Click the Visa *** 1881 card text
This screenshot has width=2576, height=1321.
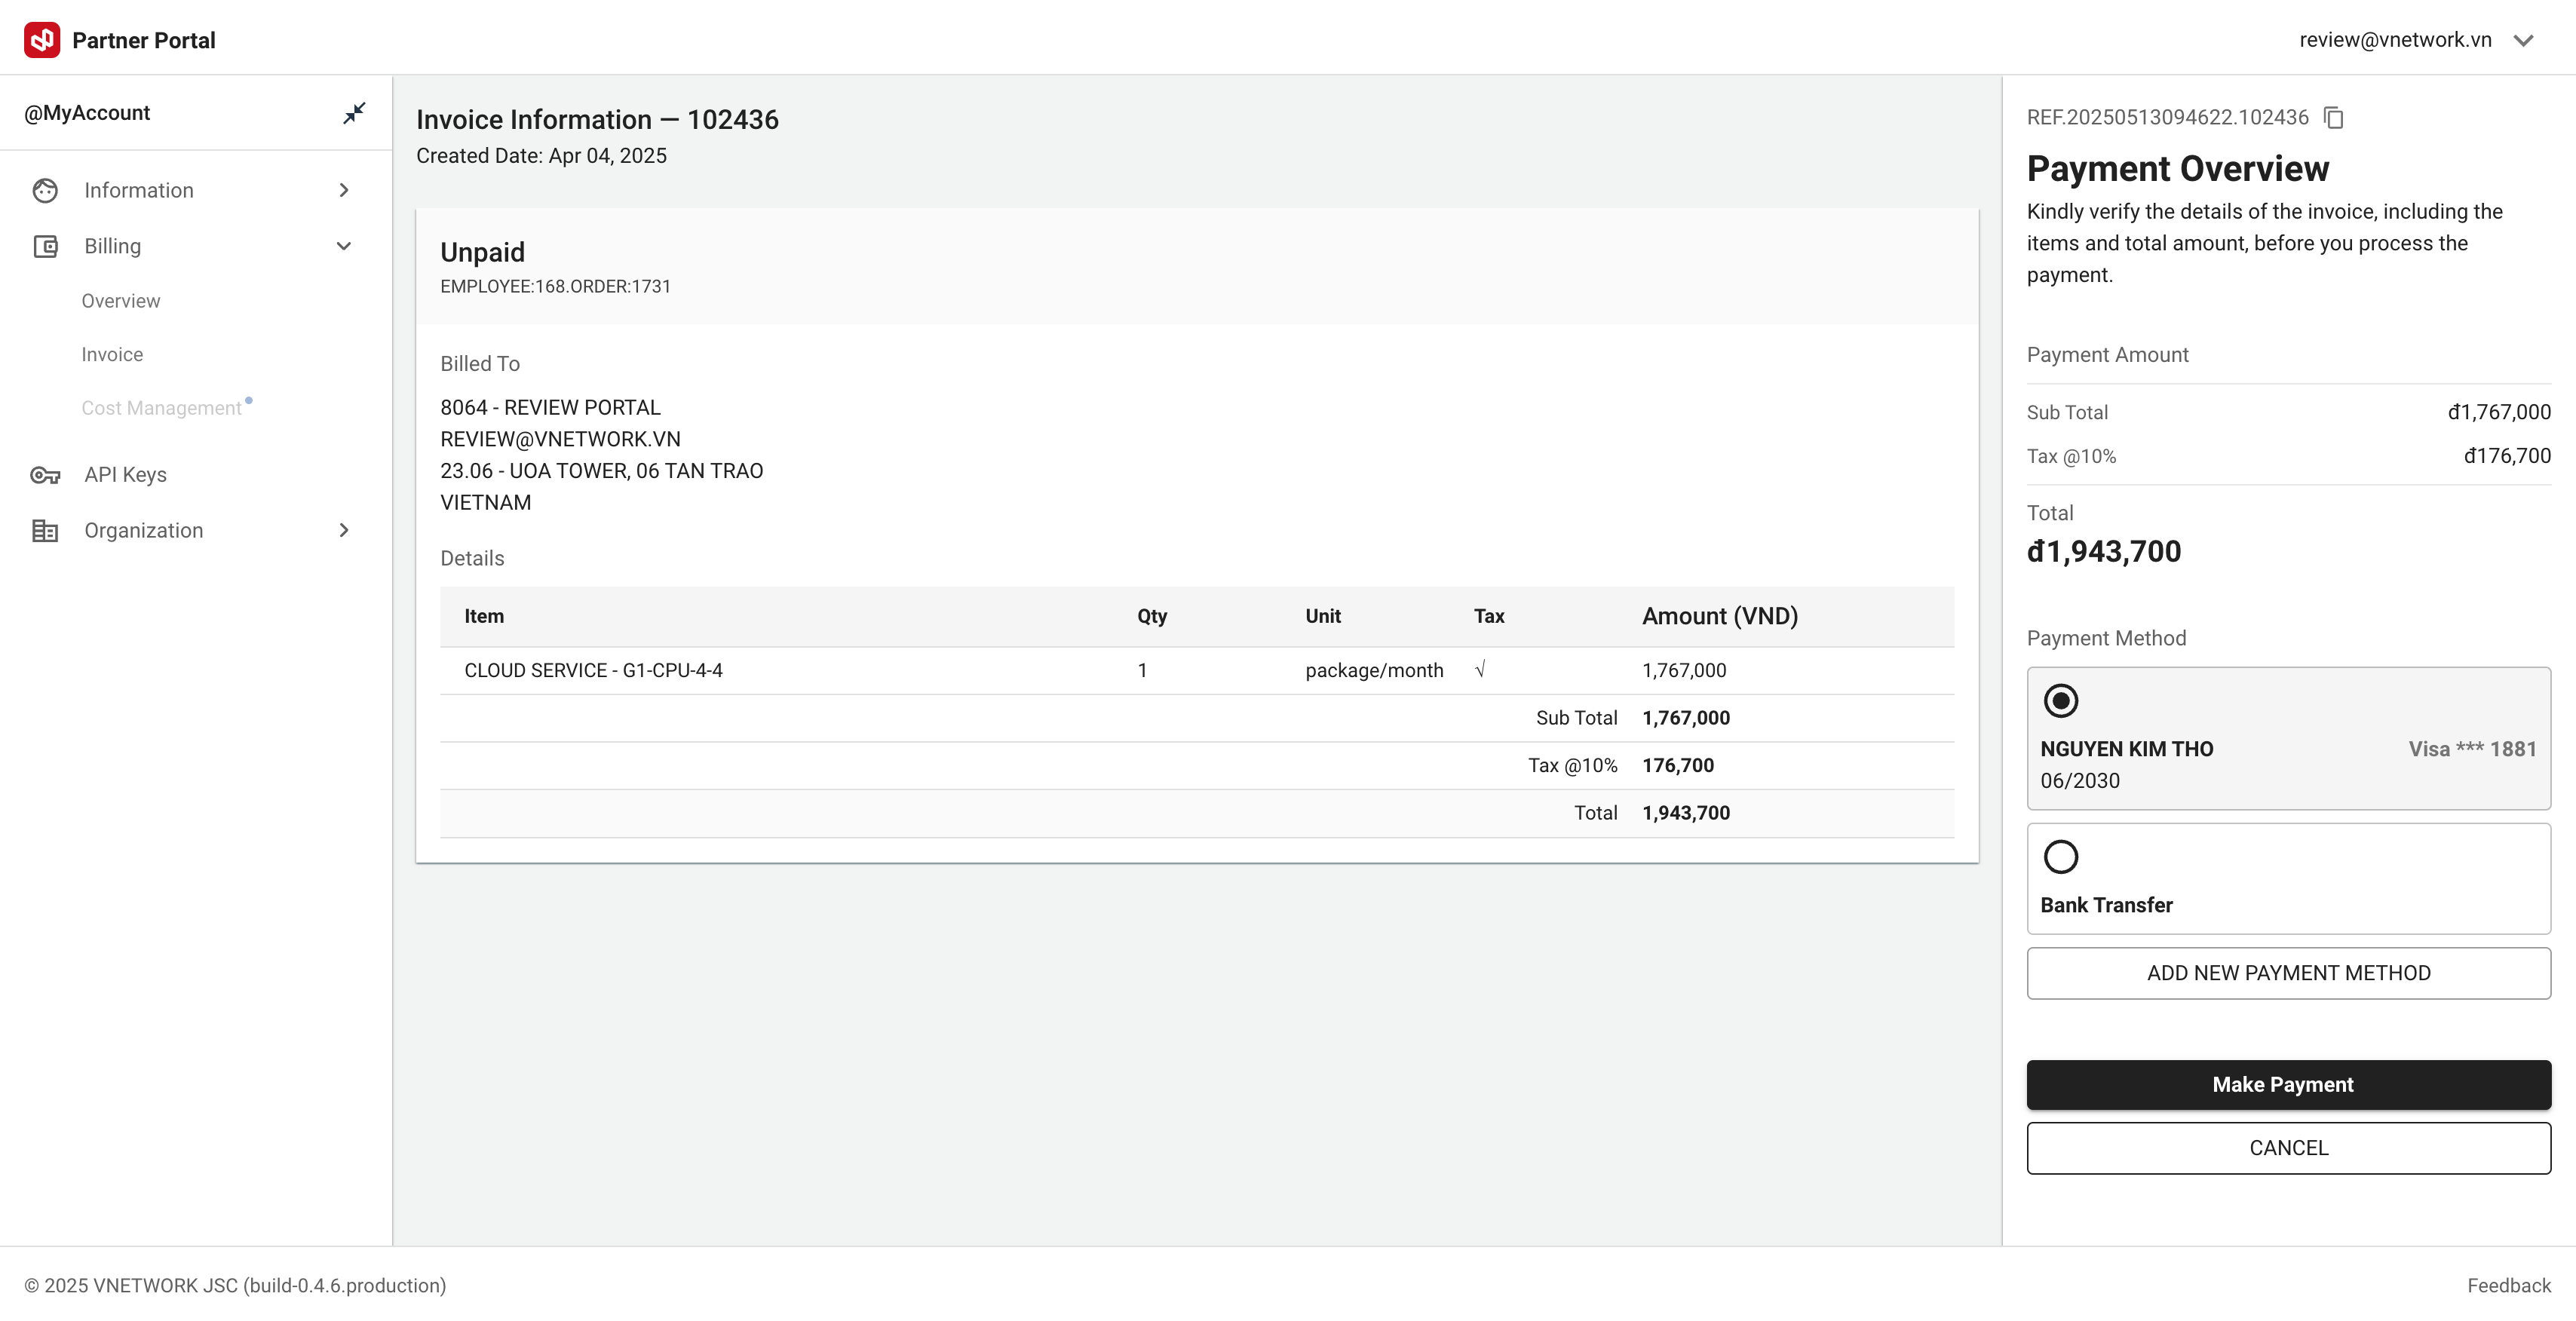pos(2472,749)
